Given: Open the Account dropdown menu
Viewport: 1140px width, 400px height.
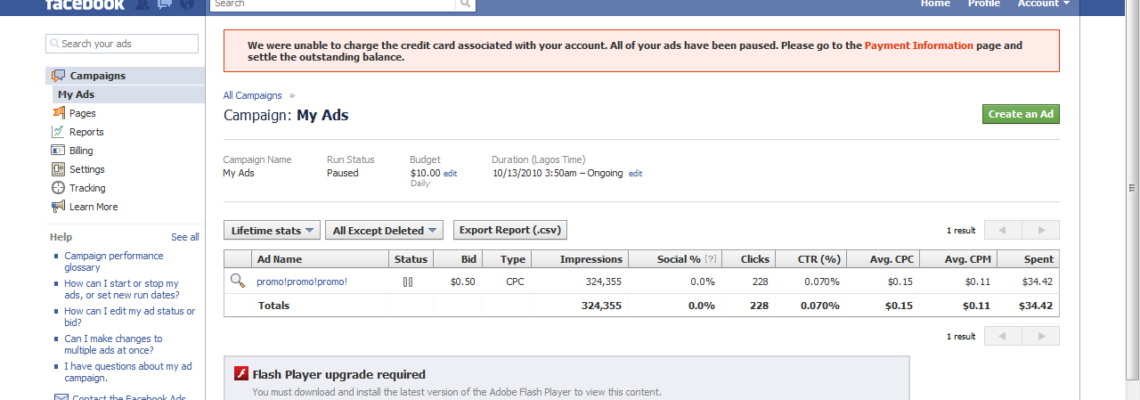Looking at the screenshot, I should 1043,4.
